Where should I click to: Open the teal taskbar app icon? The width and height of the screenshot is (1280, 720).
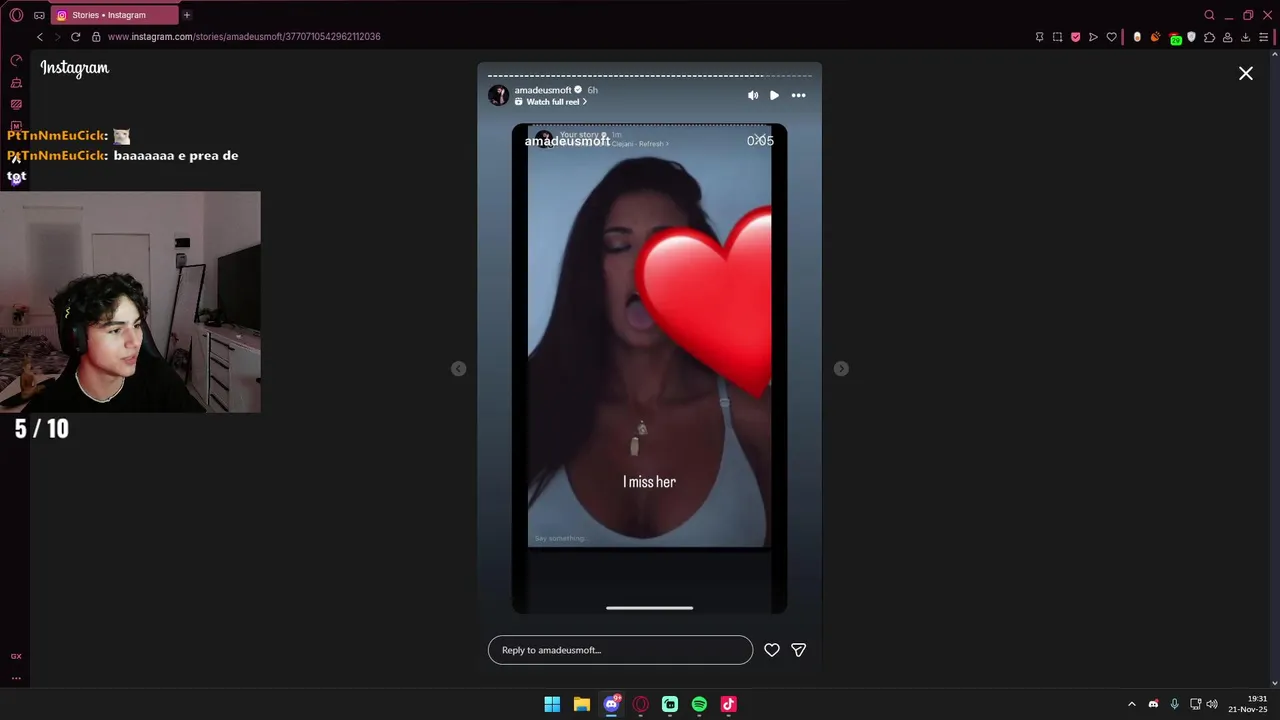click(x=670, y=704)
